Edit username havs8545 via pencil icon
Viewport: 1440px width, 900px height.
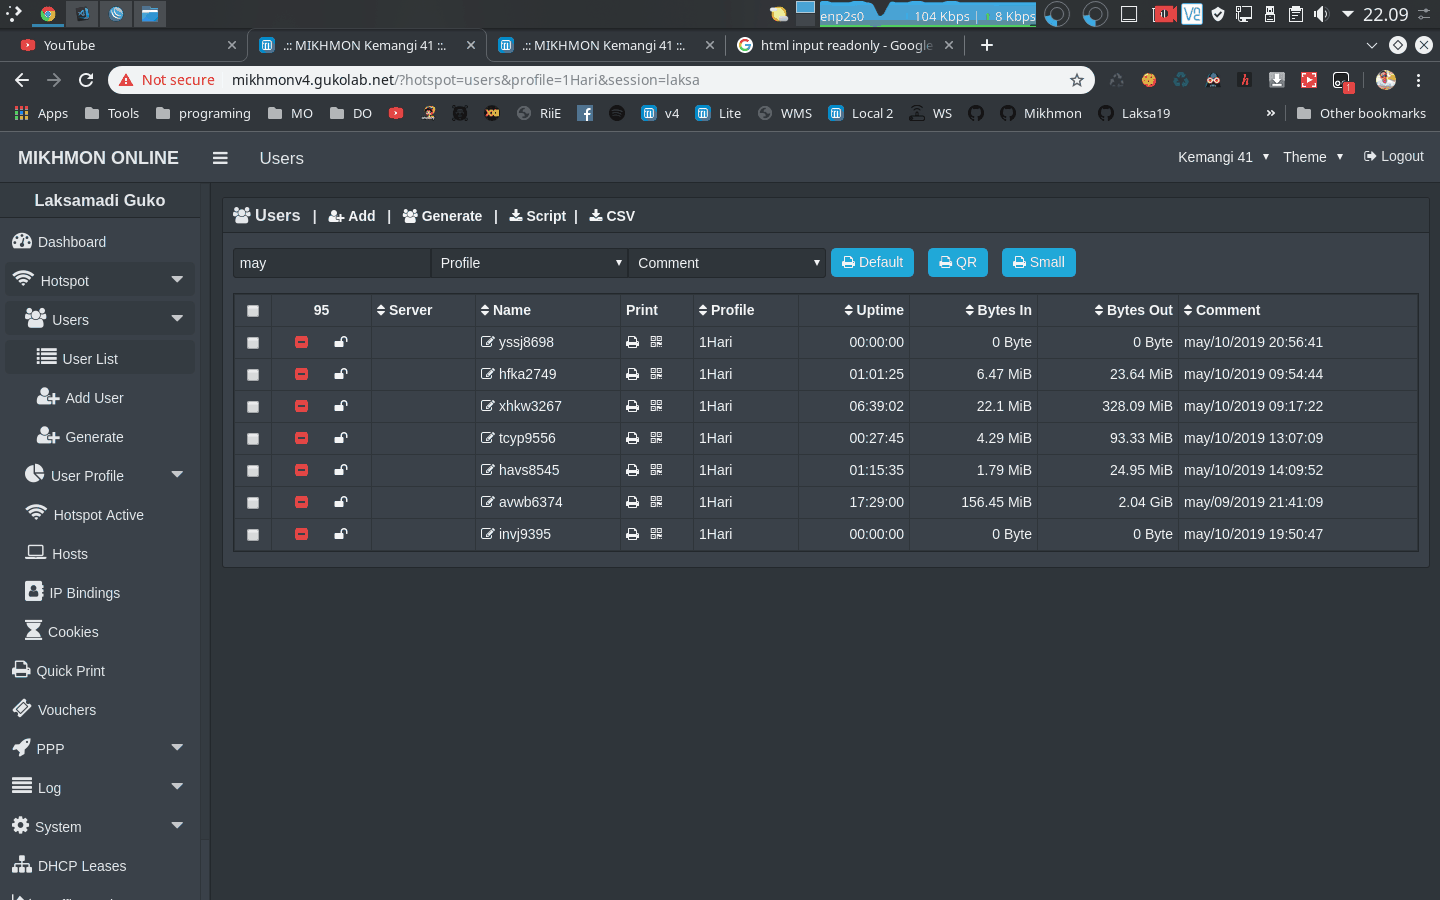click(x=487, y=470)
